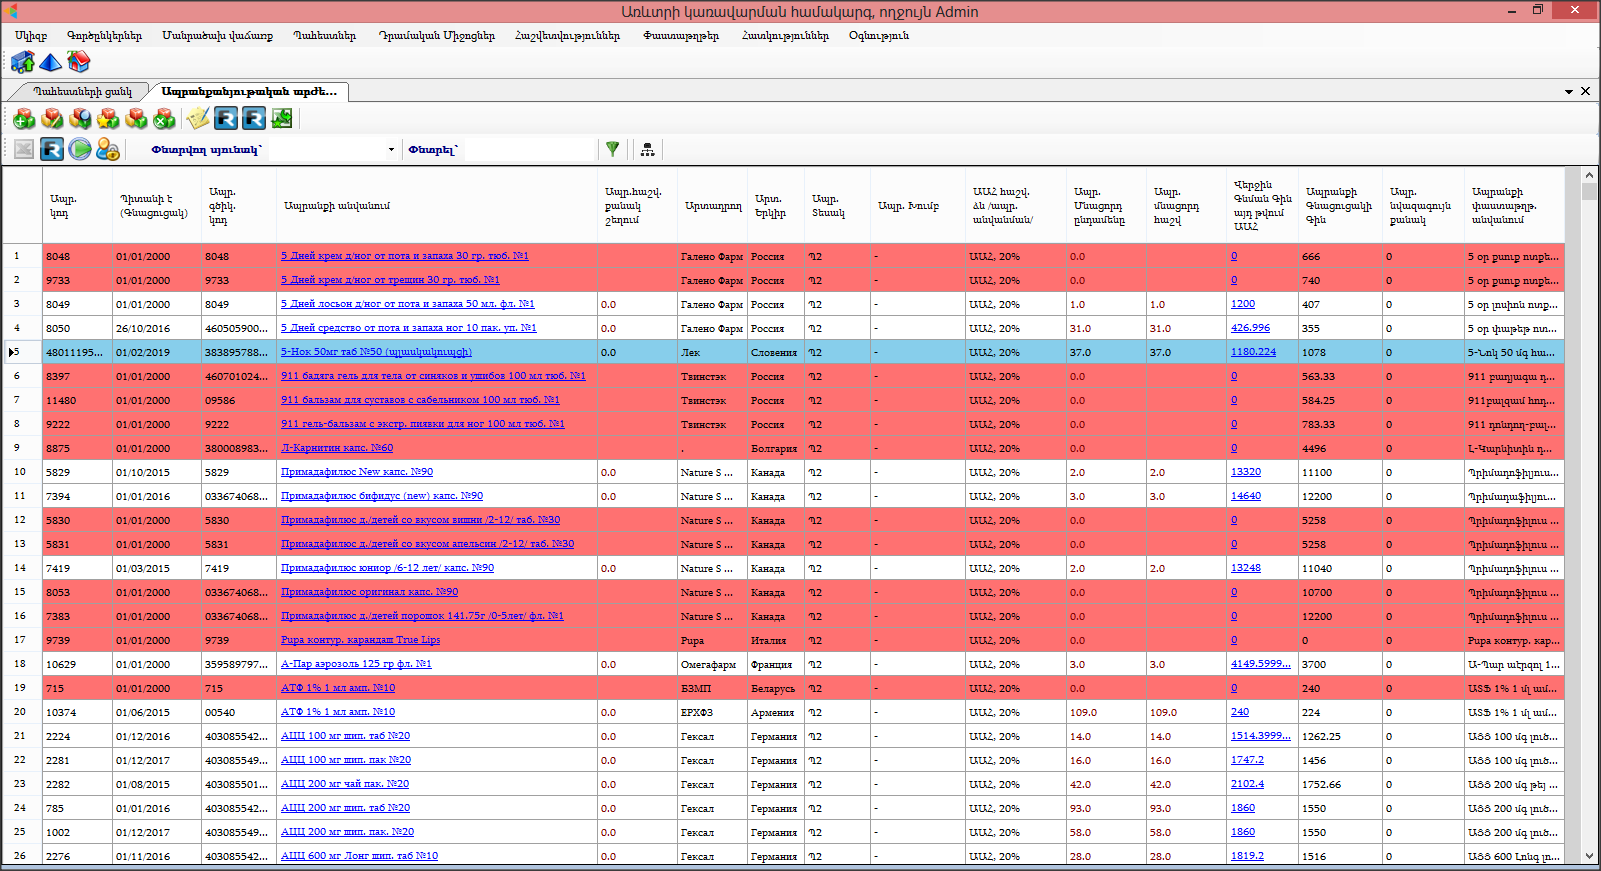Click the plain colored boxes icon
This screenshot has width=1601, height=871.
(x=136, y=119)
